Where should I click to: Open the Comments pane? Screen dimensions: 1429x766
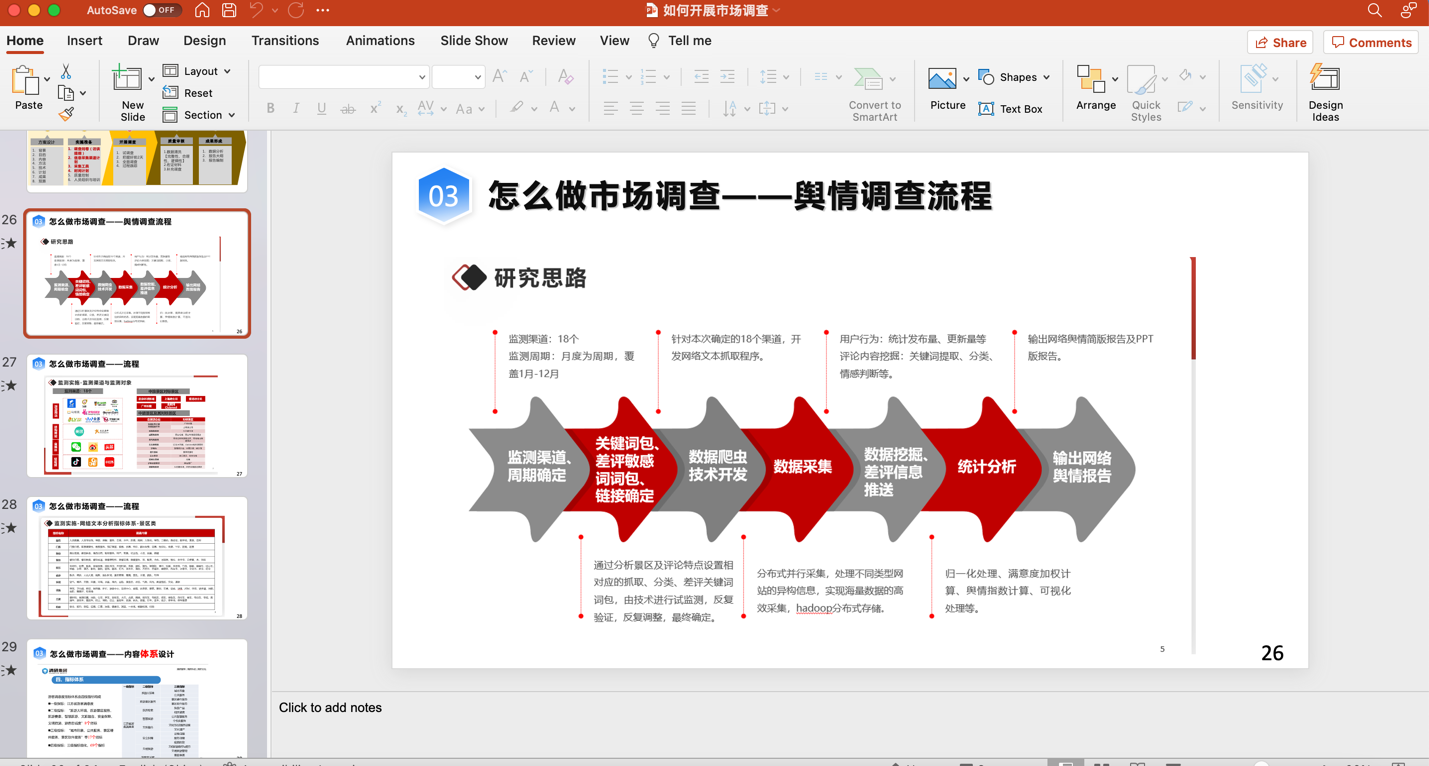pyautogui.click(x=1371, y=42)
